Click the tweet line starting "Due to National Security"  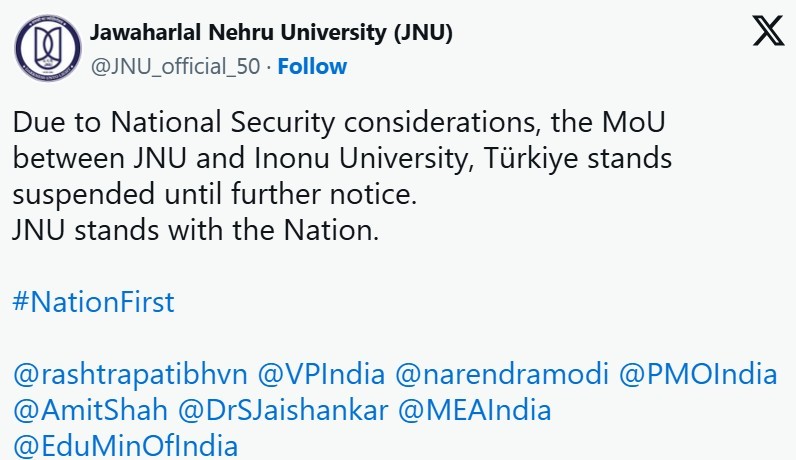(x=339, y=123)
